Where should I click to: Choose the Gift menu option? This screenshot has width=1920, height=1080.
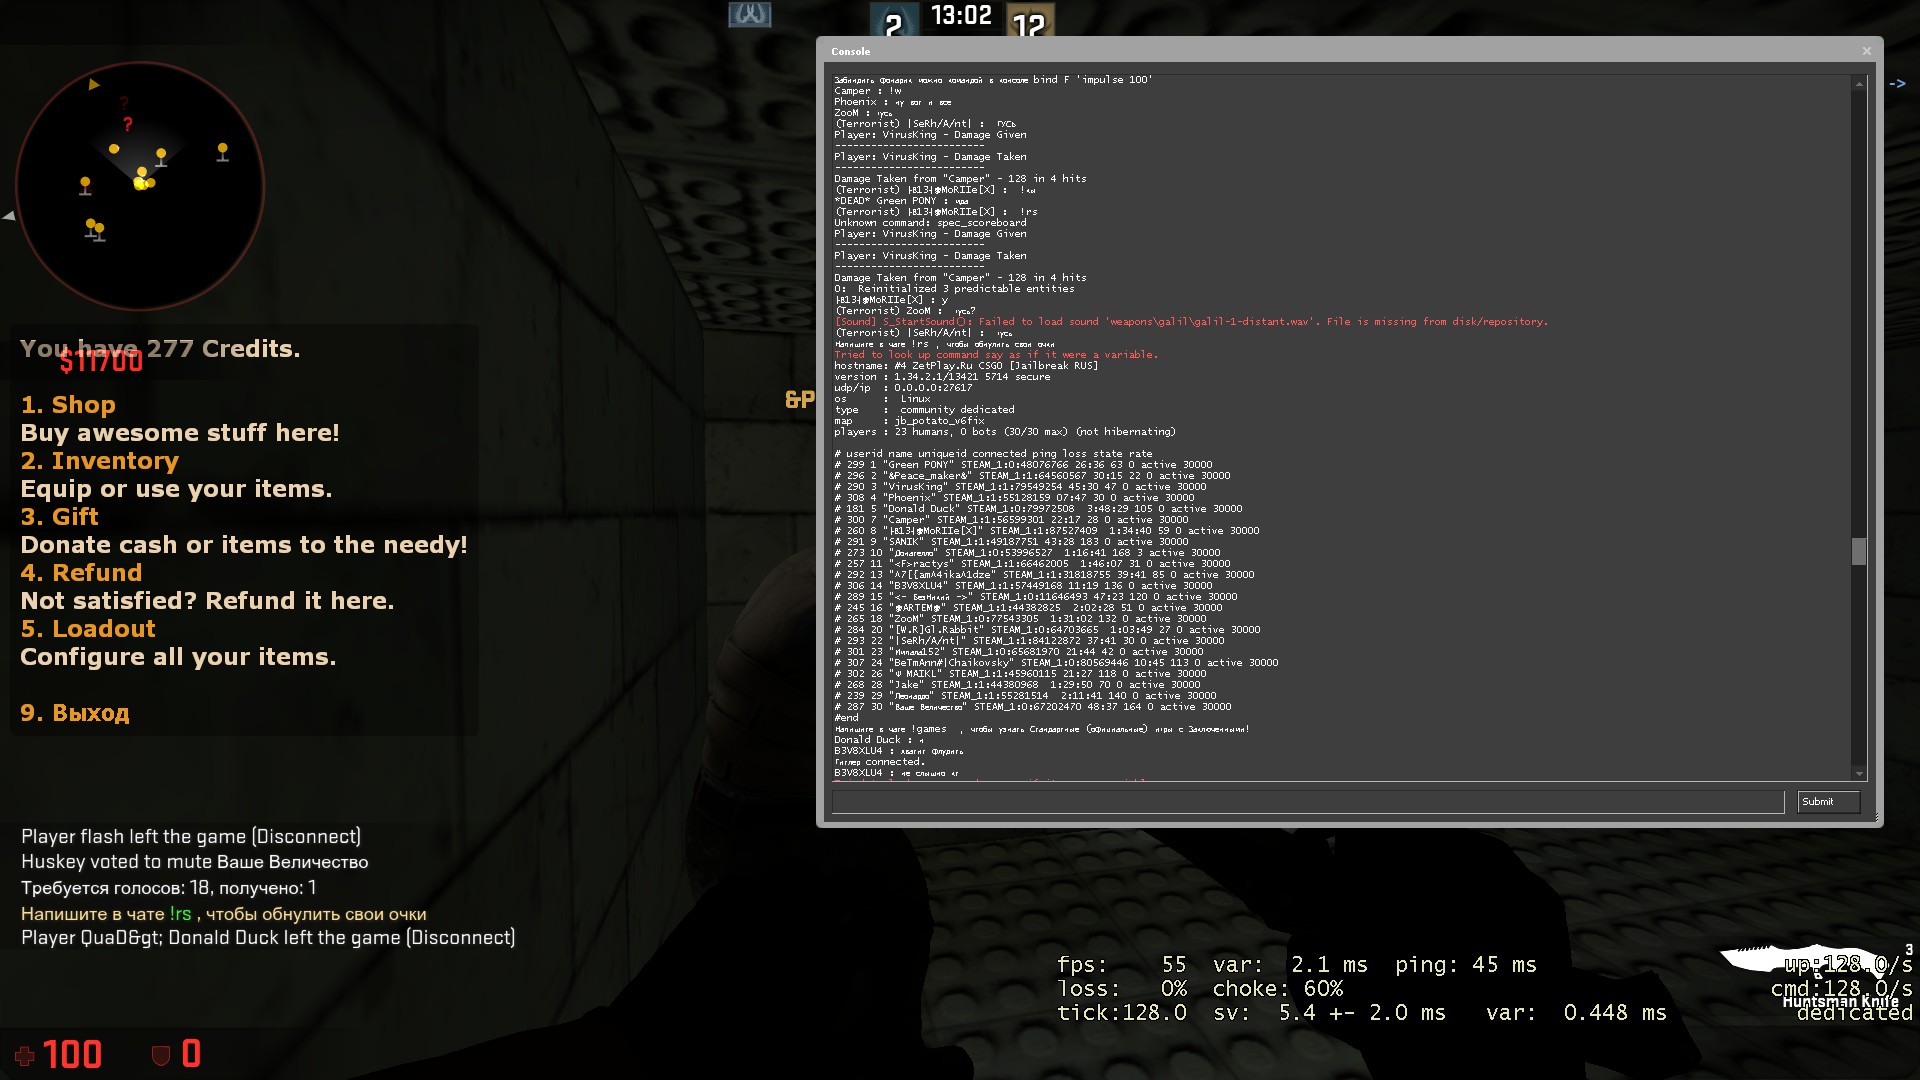click(x=60, y=517)
